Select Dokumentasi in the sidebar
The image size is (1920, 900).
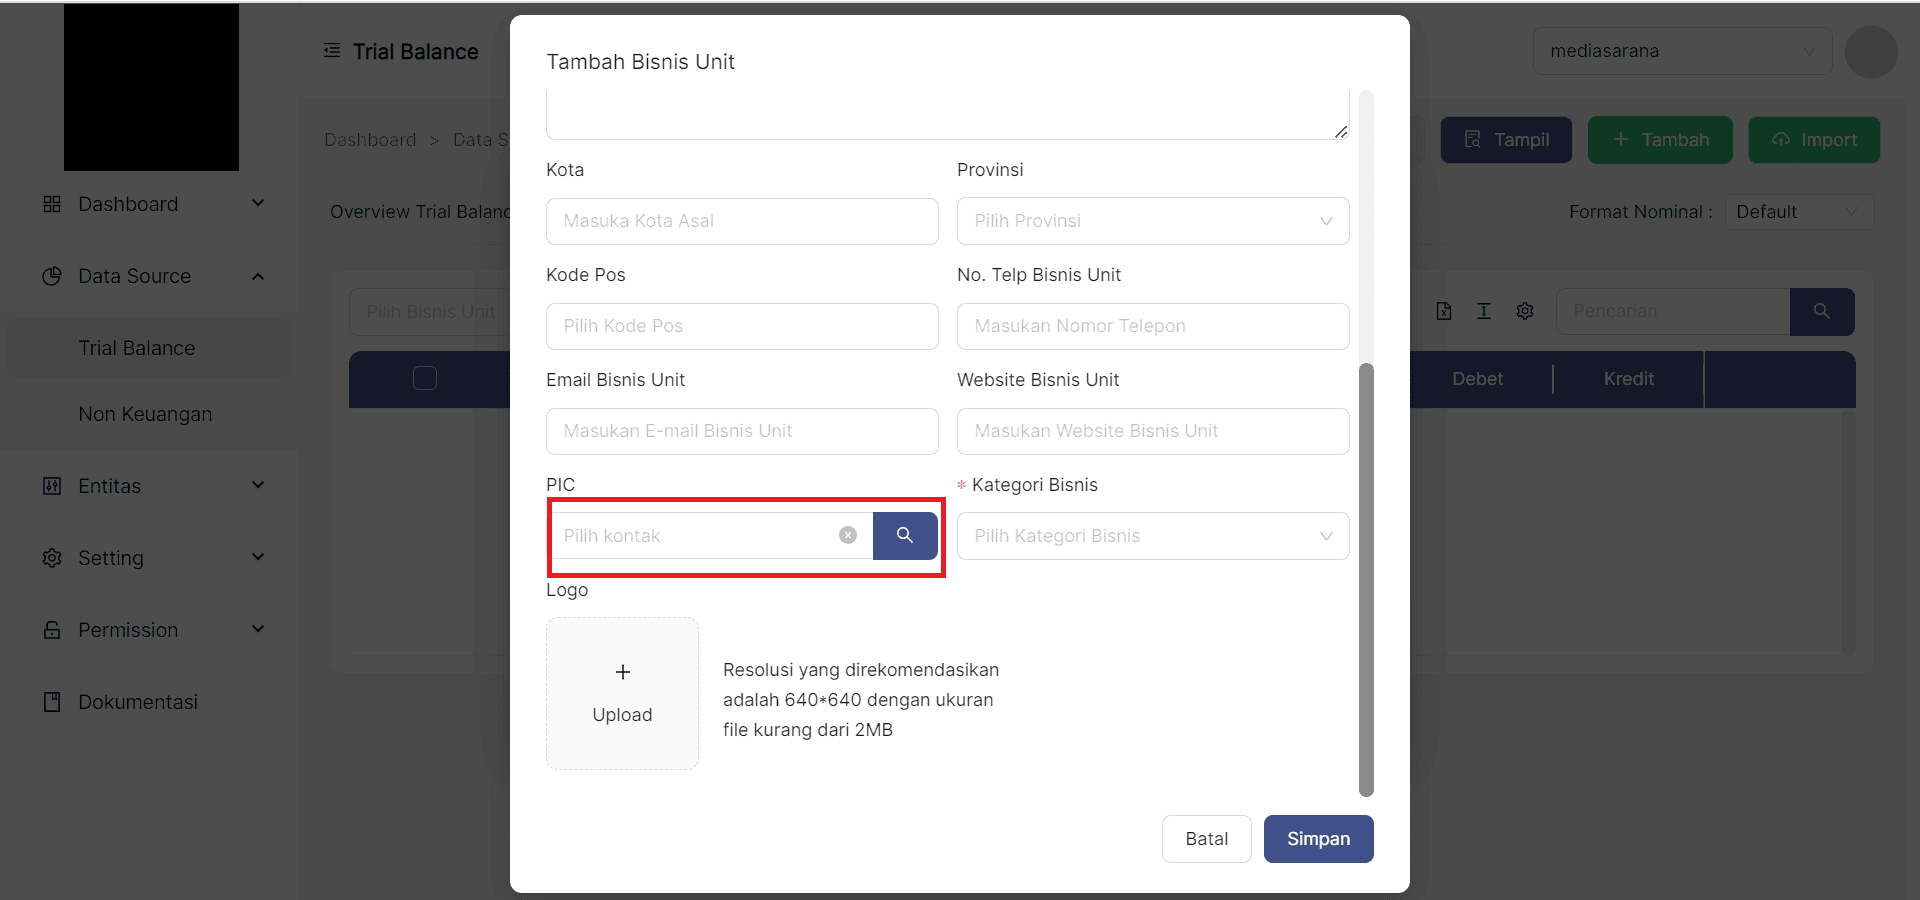pyautogui.click(x=138, y=702)
